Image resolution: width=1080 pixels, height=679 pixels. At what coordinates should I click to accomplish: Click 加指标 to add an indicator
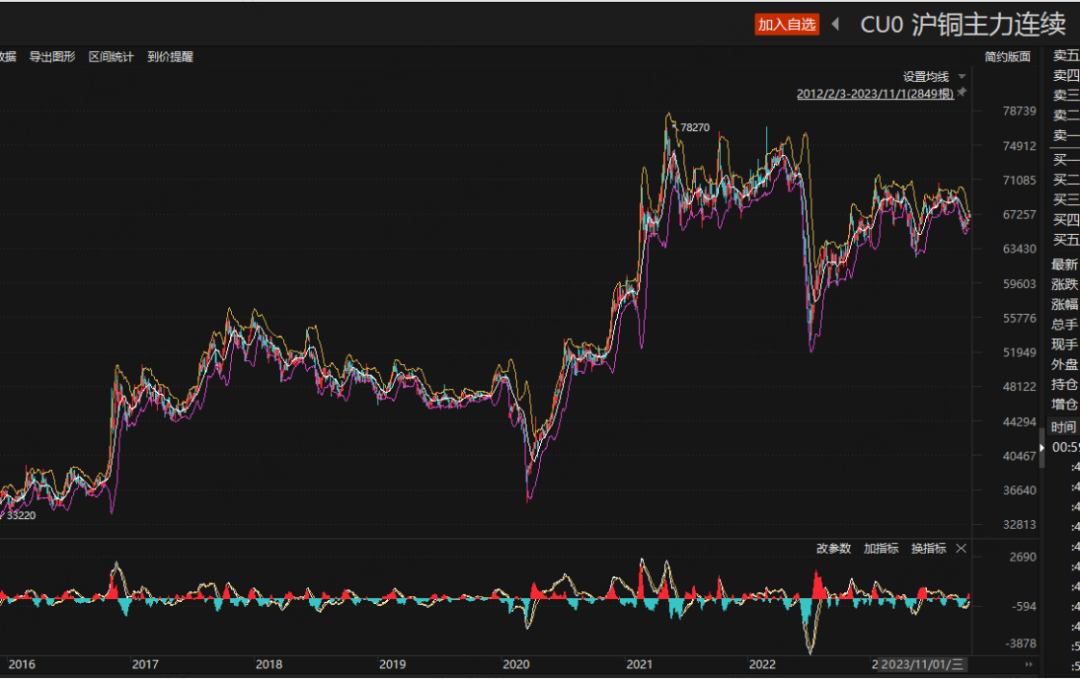(x=881, y=549)
